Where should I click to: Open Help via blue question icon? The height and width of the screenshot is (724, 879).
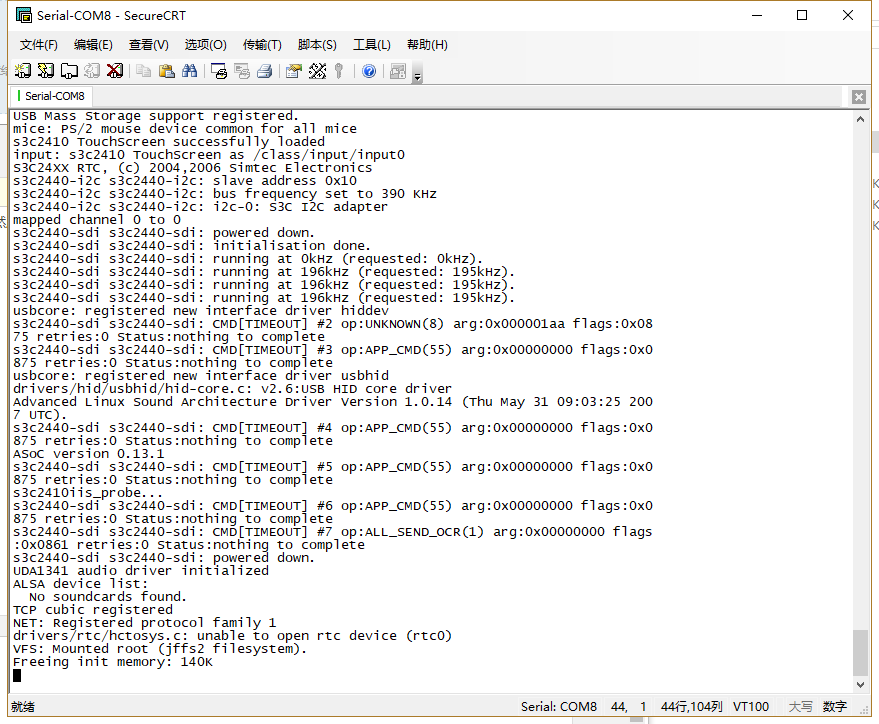(369, 71)
